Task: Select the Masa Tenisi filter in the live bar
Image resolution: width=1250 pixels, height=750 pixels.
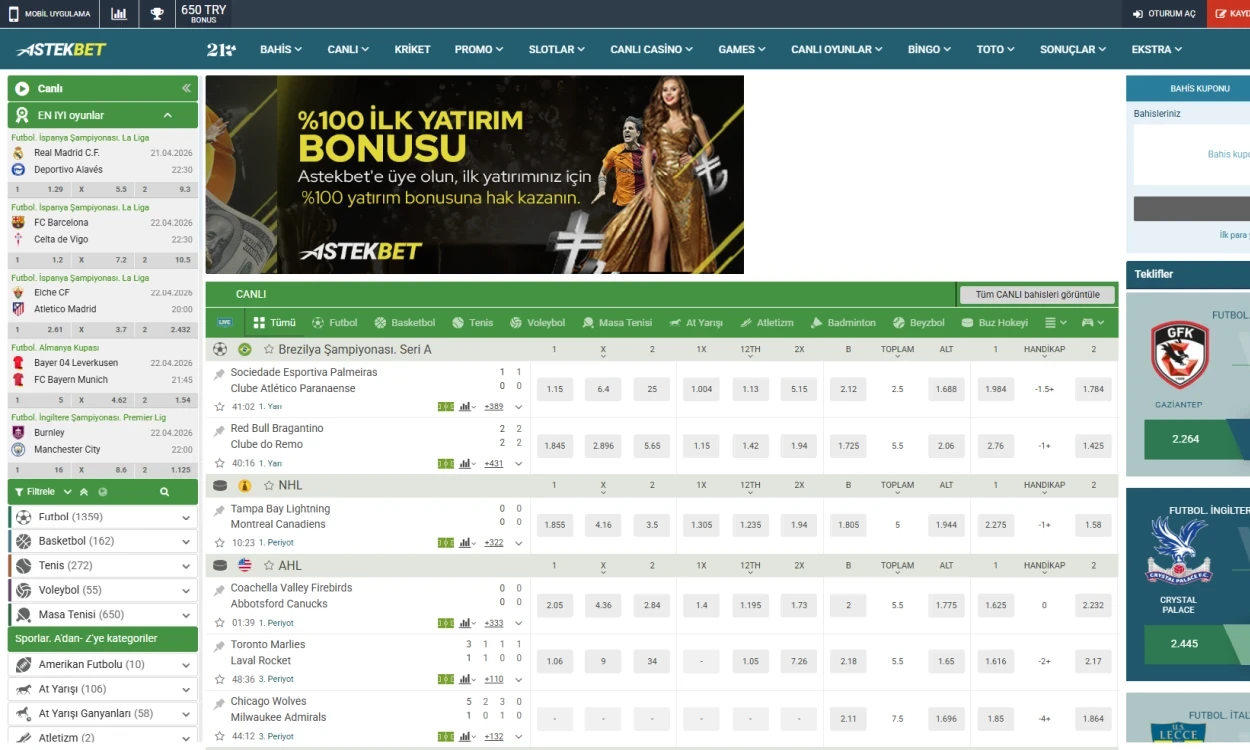Action: (x=616, y=323)
